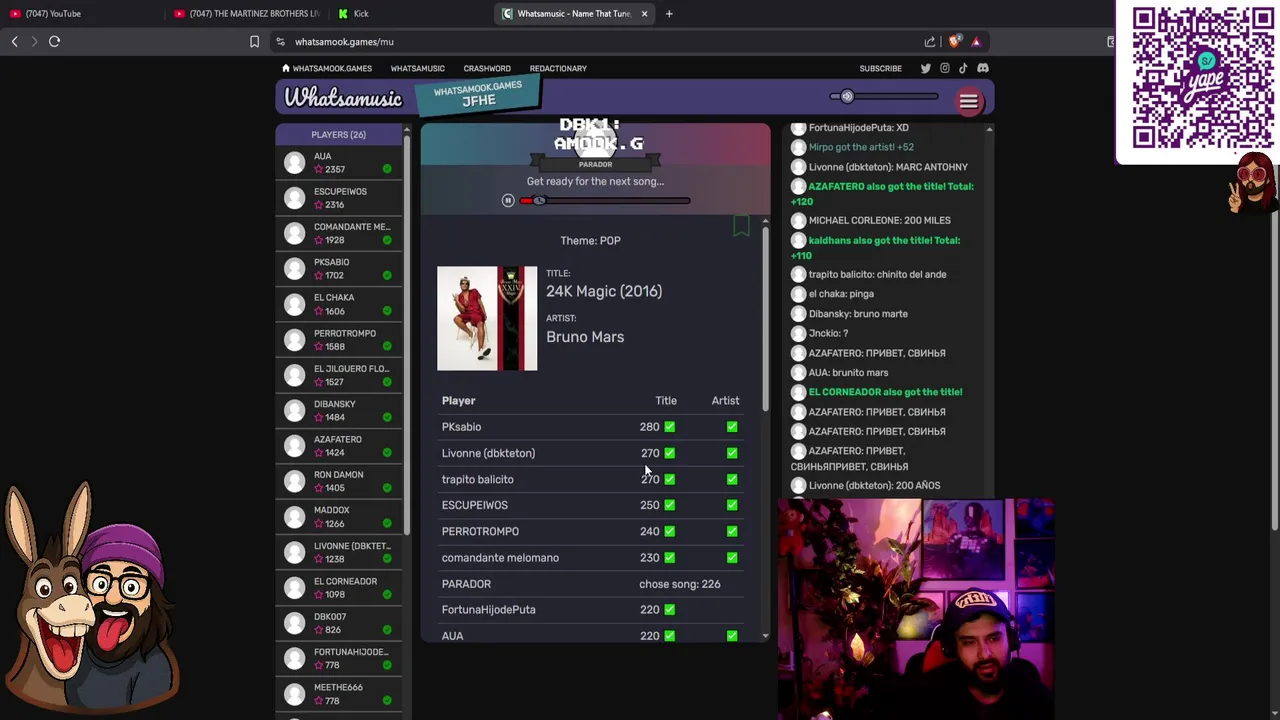1280x720 pixels.
Task: Open the TikTok link icon
Action: 963,69
